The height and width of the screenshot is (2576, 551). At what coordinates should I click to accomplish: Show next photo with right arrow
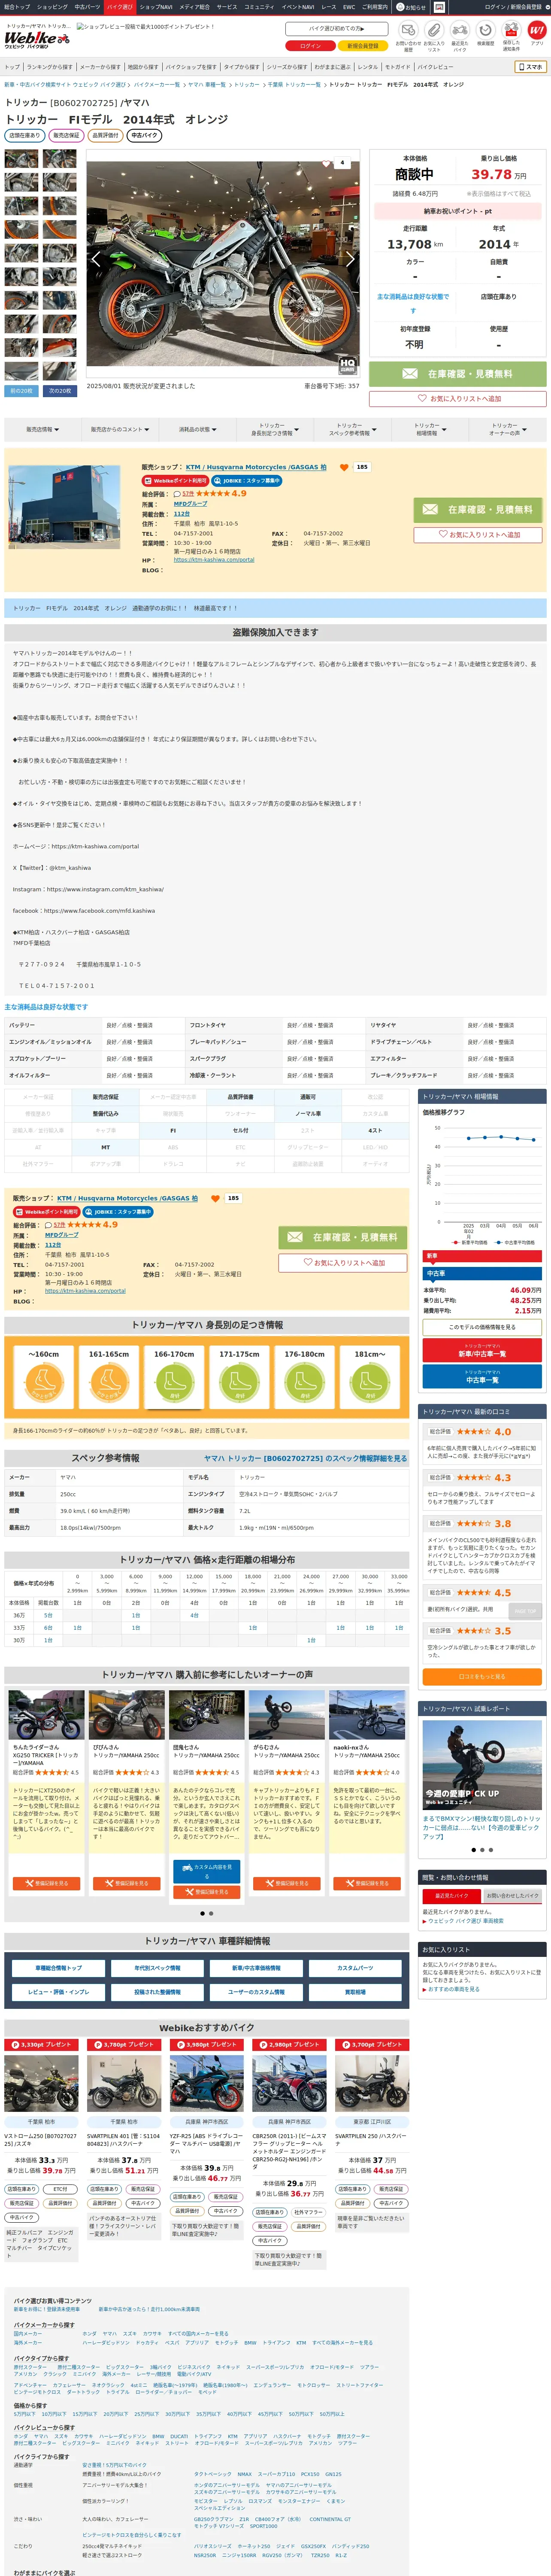(350, 259)
